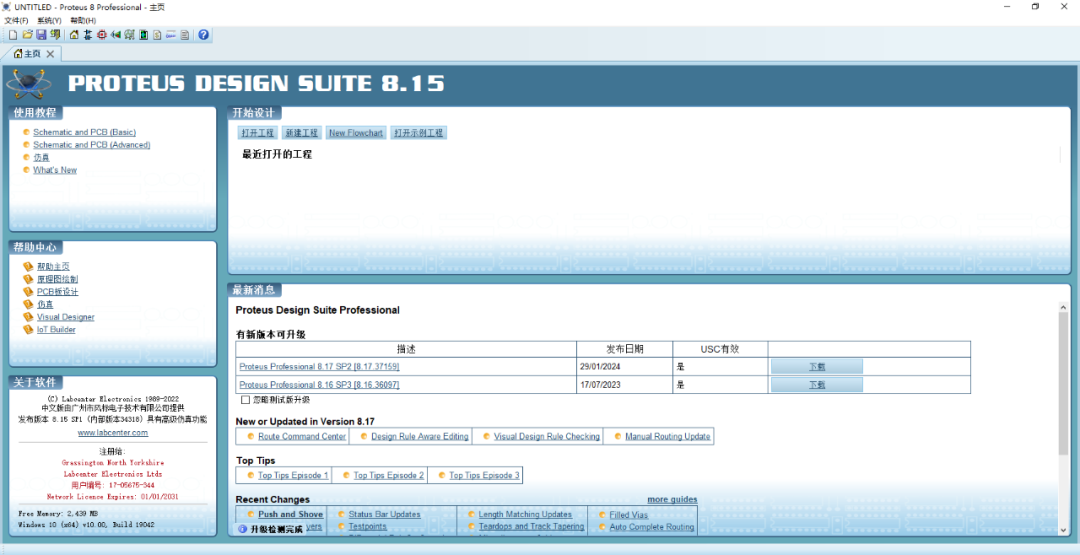Click the book icon beside IoT Builder
The width and height of the screenshot is (1080, 555).
coord(28,329)
